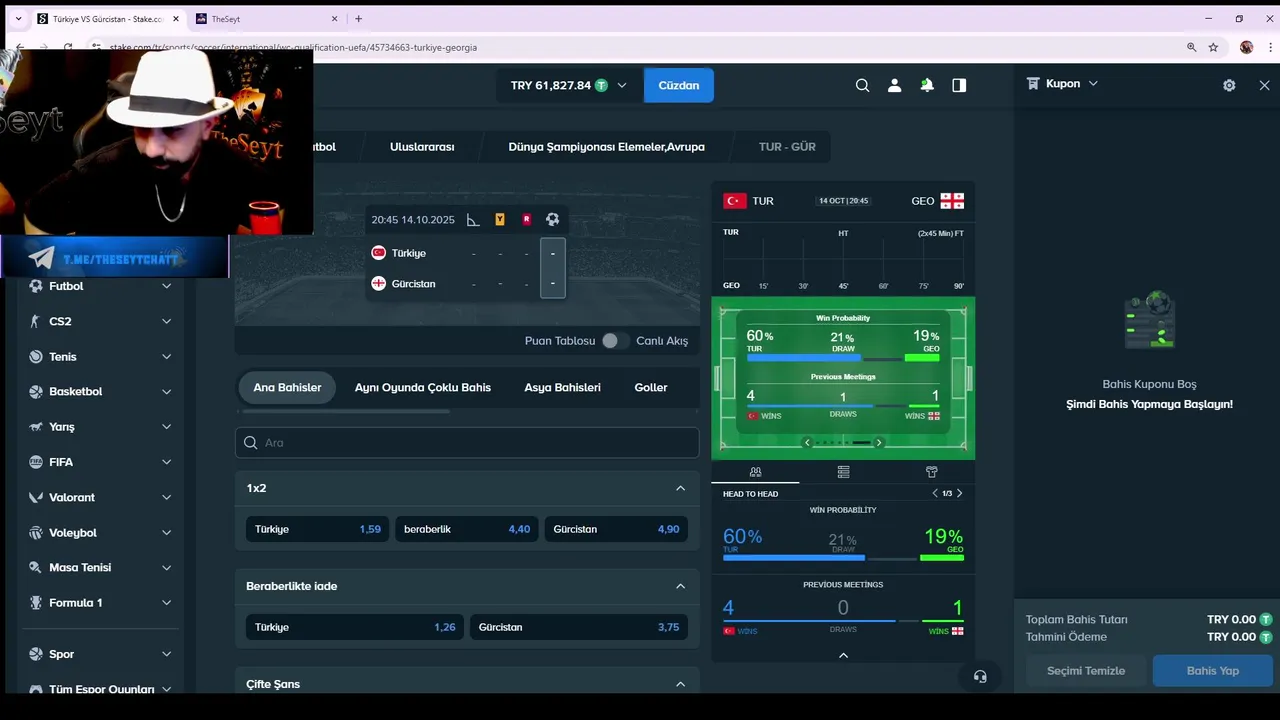Screen dimensions: 1280x720
Task: Expand the Masa Tenisi sidebar menu
Action: (166, 568)
